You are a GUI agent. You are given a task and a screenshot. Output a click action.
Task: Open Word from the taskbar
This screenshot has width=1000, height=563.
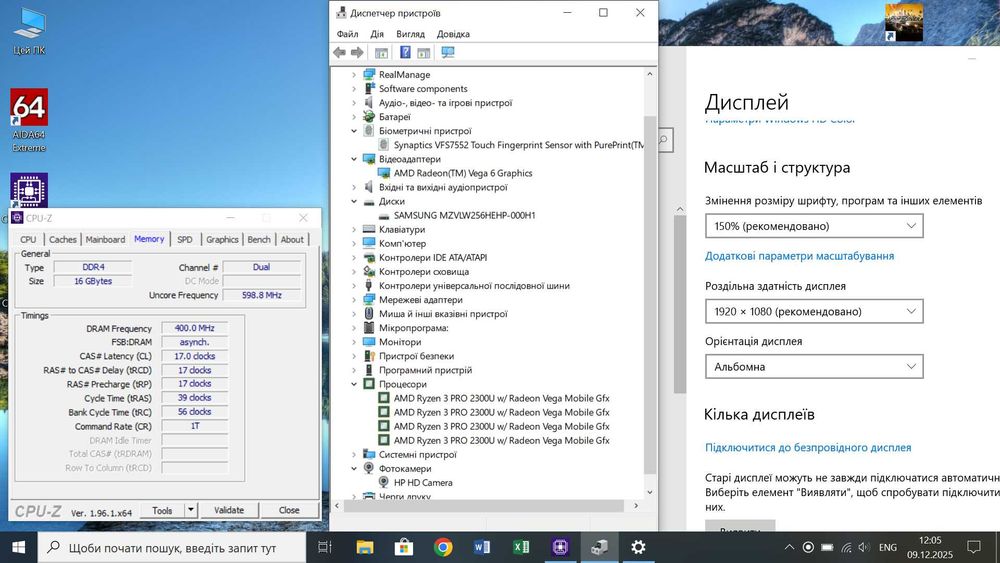click(482, 547)
